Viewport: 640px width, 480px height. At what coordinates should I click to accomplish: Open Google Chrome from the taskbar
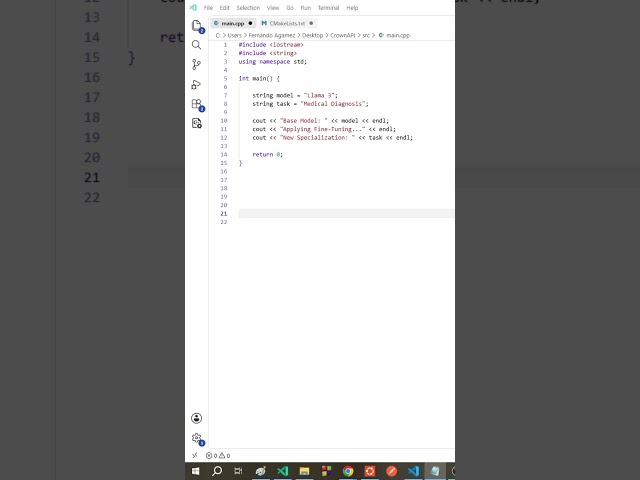tap(348, 471)
